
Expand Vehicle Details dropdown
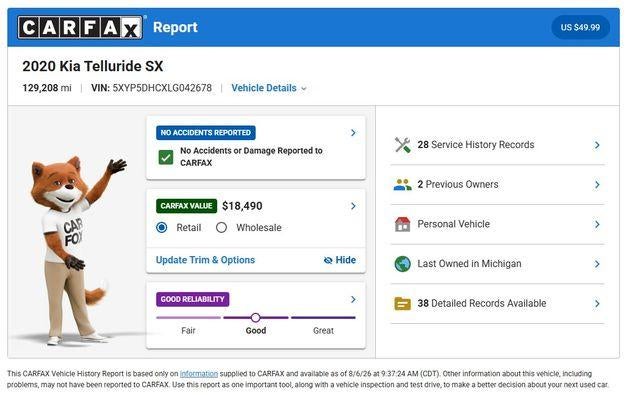pos(269,88)
